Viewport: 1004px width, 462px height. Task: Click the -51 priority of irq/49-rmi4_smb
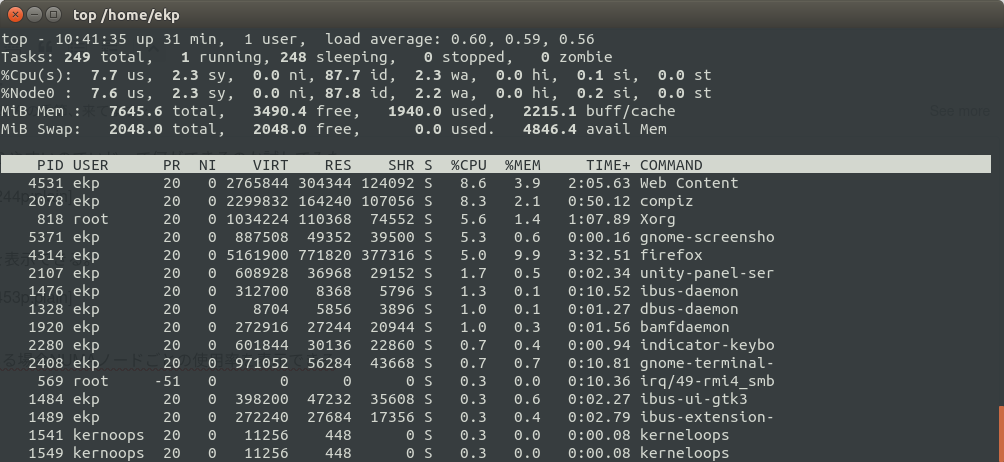click(x=167, y=381)
